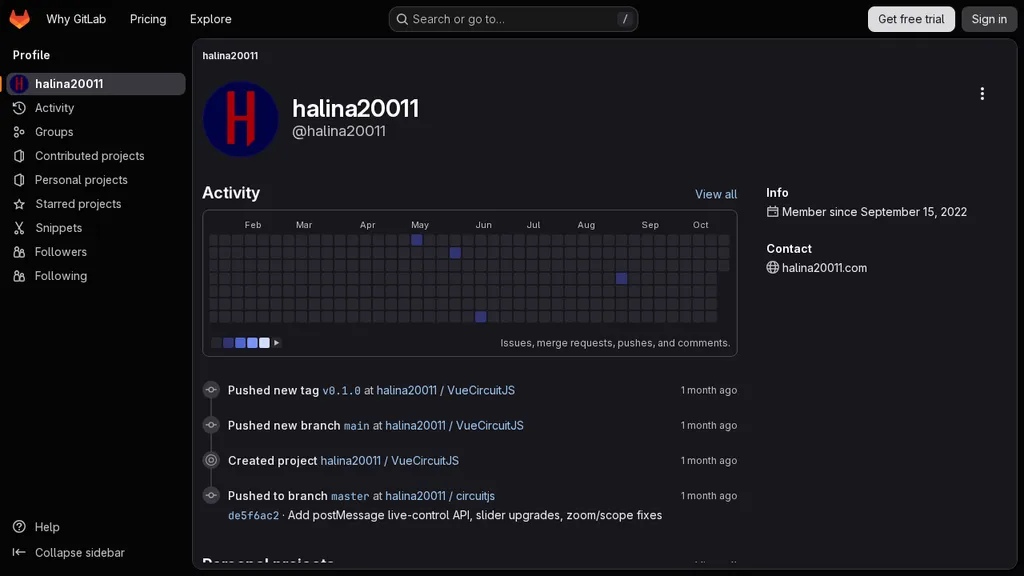Click the globe icon beside website
This screenshot has height=576, width=1024.
pyautogui.click(x=773, y=268)
